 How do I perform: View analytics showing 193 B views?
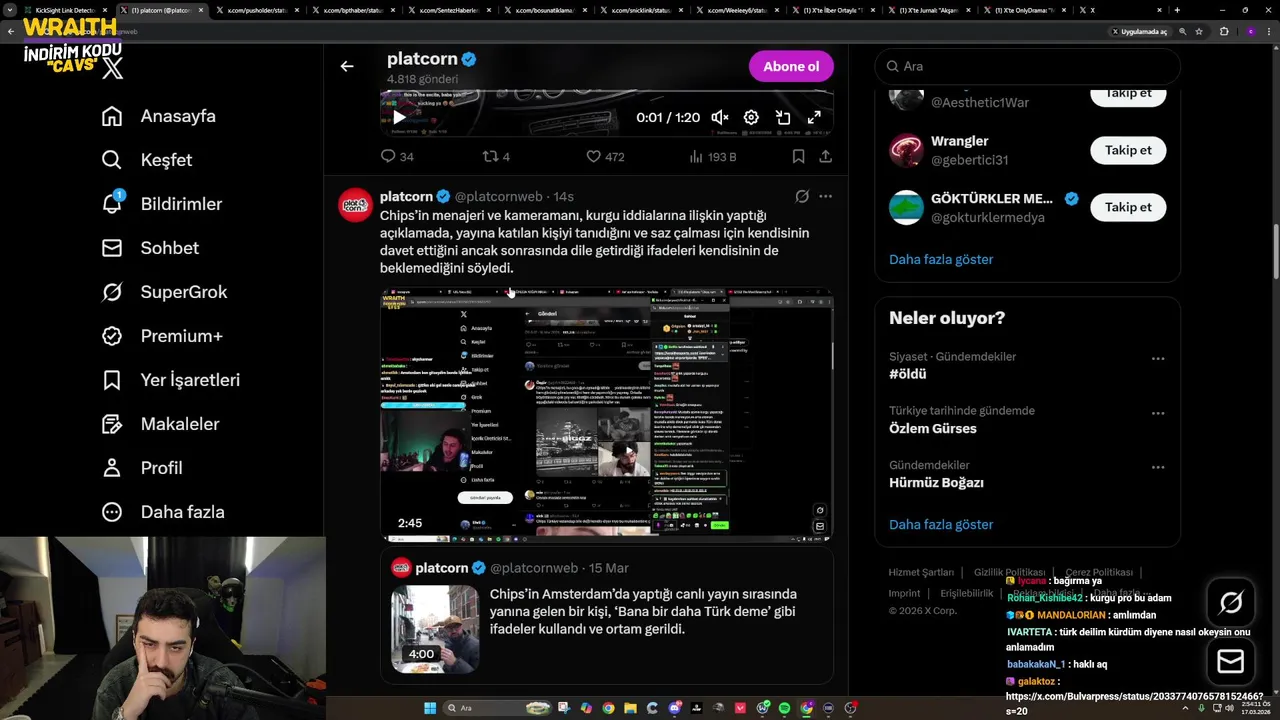[x=713, y=156]
